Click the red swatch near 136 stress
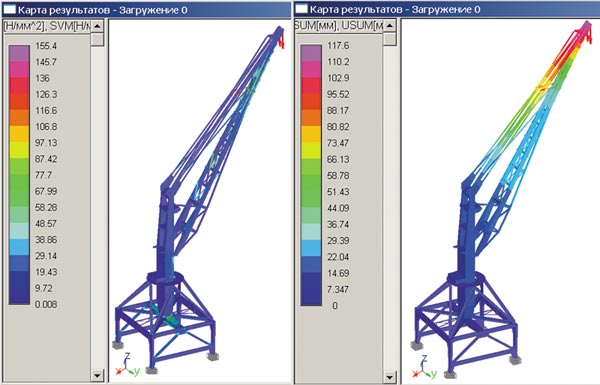Viewport: 600px width, 385px height. [19, 86]
